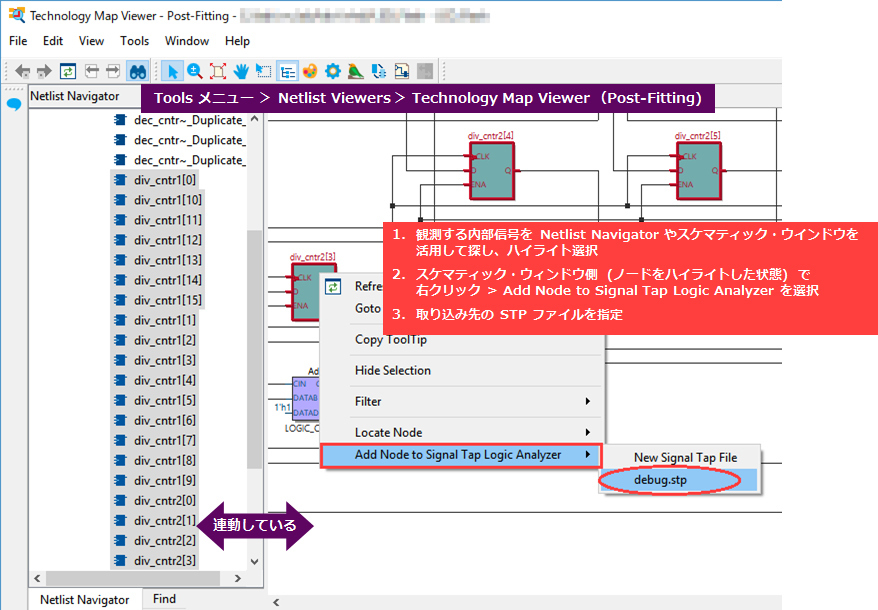Toggle the area selection tool

click(x=264, y=71)
